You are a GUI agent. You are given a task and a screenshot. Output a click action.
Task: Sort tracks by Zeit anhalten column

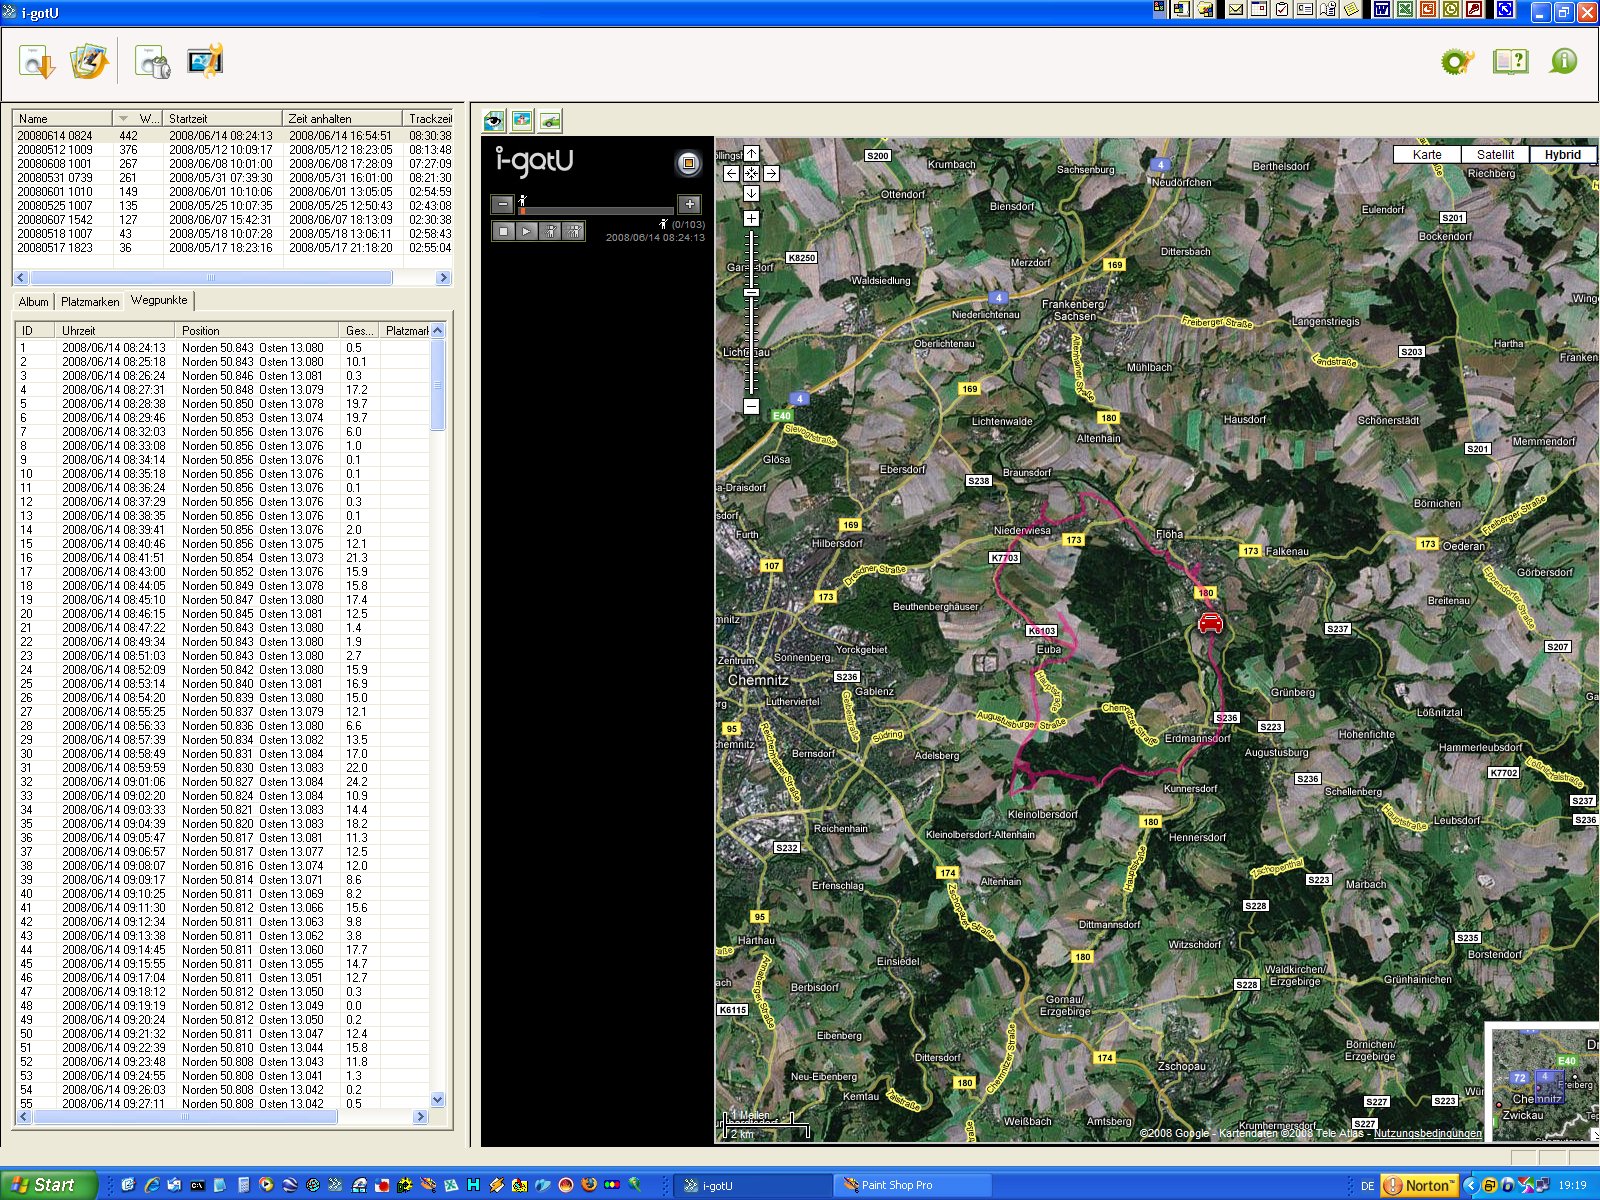pos(343,118)
